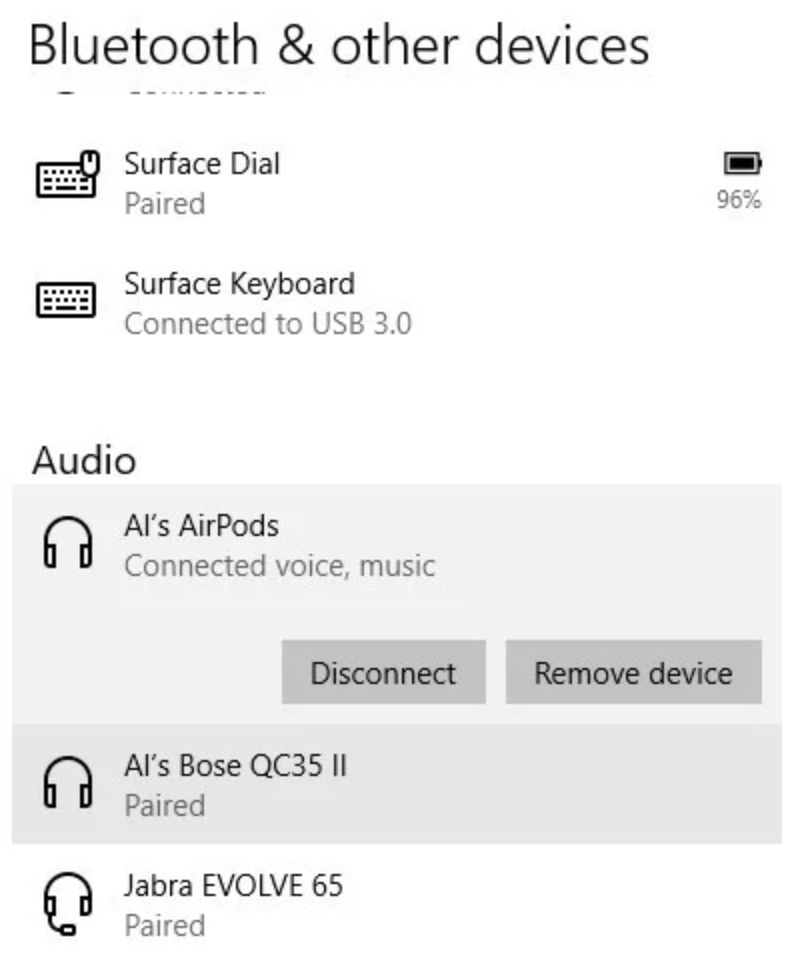The width and height of the screenshot is (802, 962).
Task: Select the Surface Keyboard device name
Action: click(x=239, y=284)
